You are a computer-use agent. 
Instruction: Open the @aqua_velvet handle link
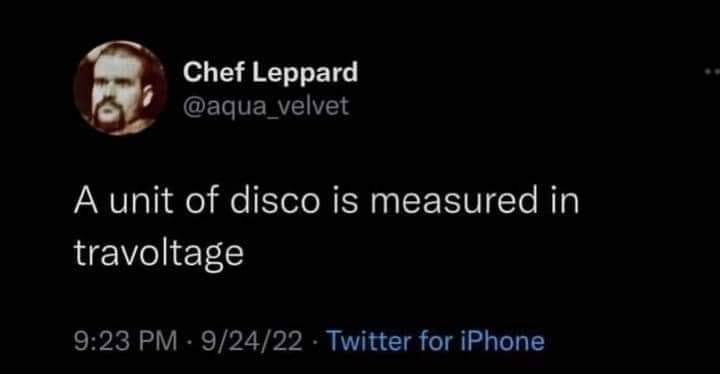click(266, 107)
